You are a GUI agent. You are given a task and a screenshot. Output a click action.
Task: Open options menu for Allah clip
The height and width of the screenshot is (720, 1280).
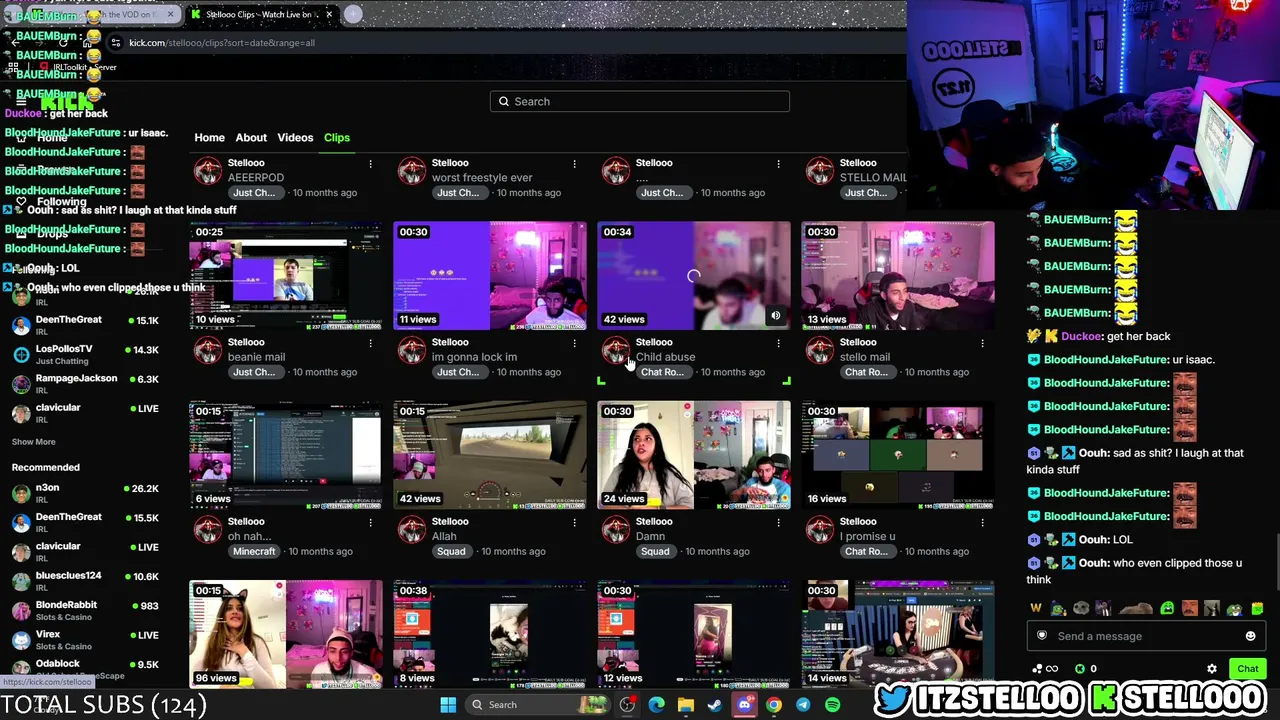tap(574, 522)
